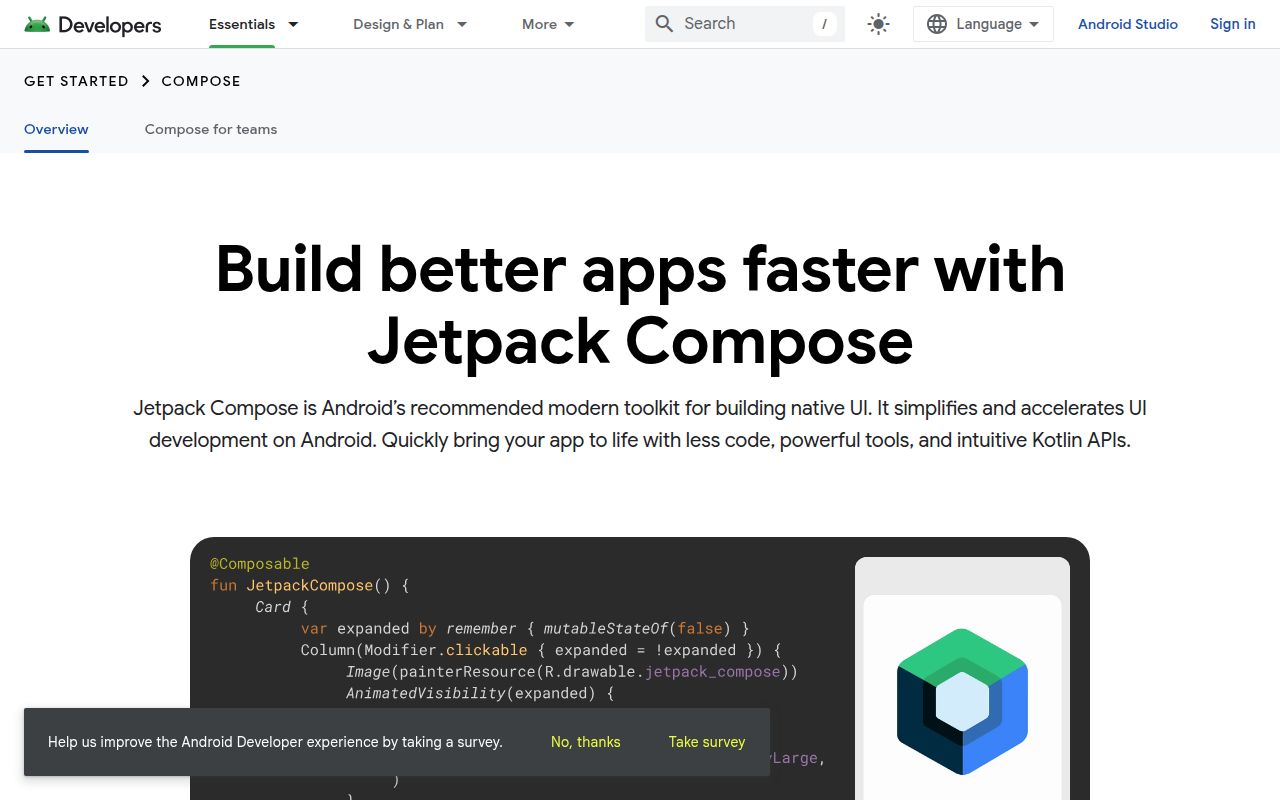Screen dimensions: 1280x800
Task: Expand the Essentials dropdown arrow
Action: (293, 24)
